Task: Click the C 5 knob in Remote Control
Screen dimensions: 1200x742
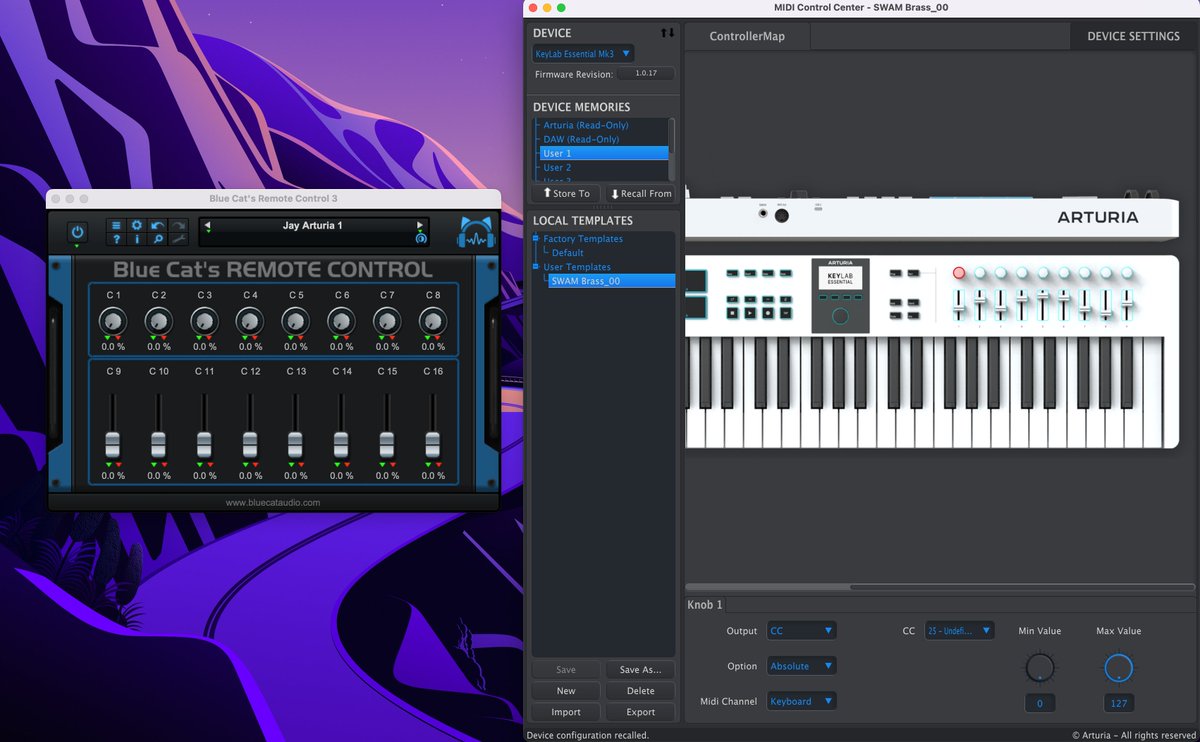Action: click(x=296, y=320)
